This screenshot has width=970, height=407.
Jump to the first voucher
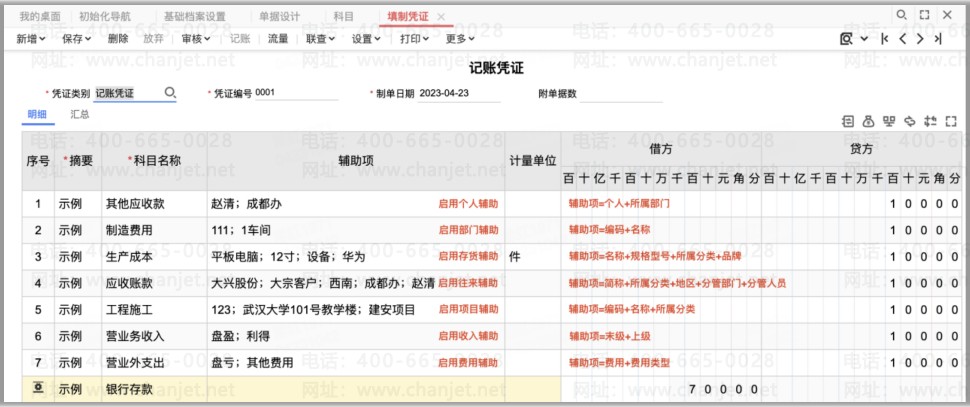(885, 39)
